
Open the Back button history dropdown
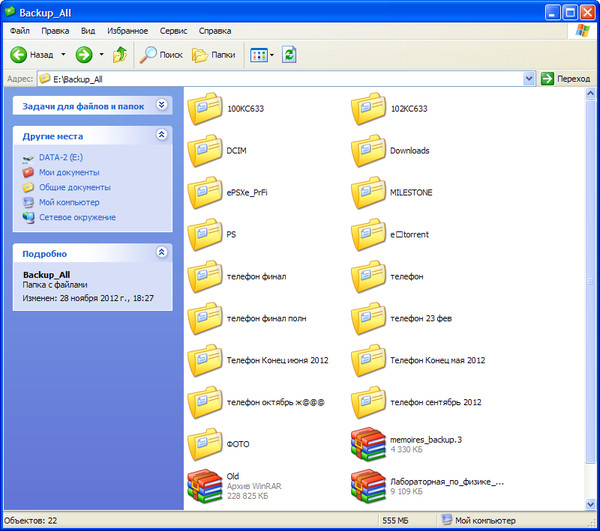point(63,54)
